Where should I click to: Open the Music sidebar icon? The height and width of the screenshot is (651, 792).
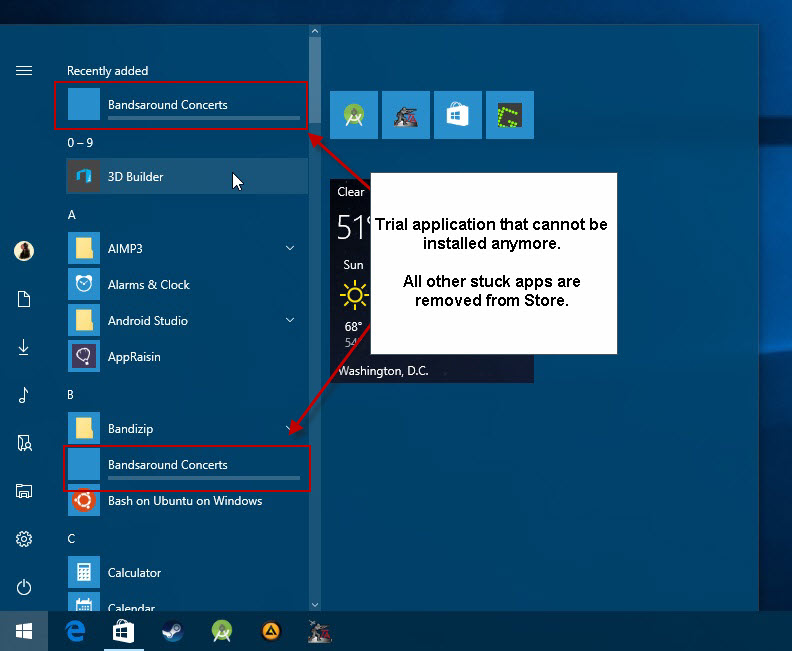(24, 394)
